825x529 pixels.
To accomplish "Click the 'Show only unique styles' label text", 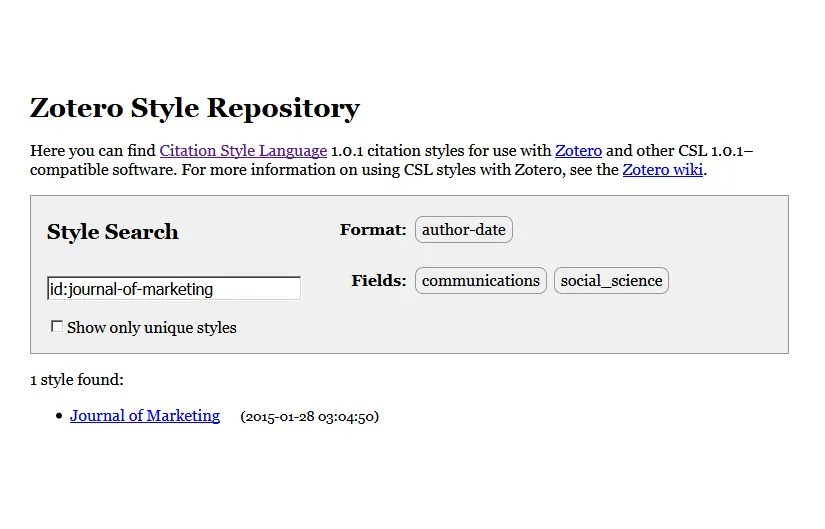I will point(152,327).
